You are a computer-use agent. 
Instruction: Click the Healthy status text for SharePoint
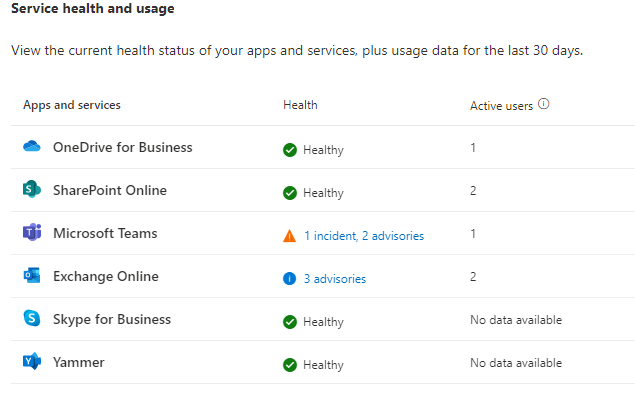coord(323,193)
